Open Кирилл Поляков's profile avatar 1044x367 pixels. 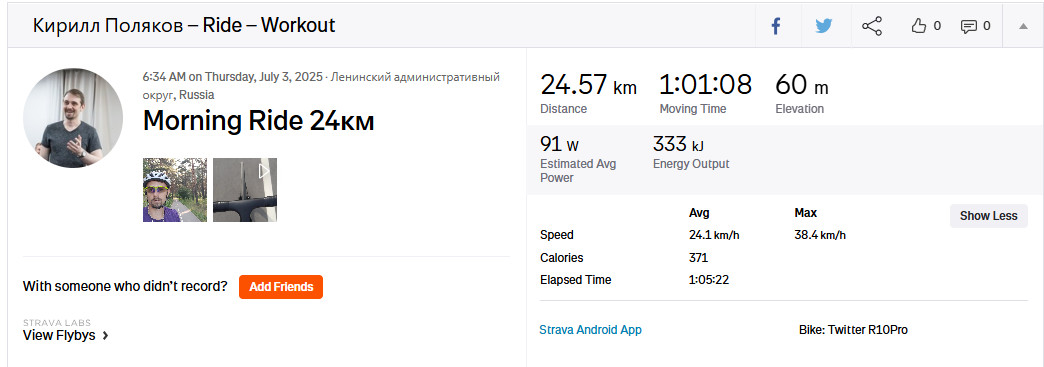click(73, 118)
